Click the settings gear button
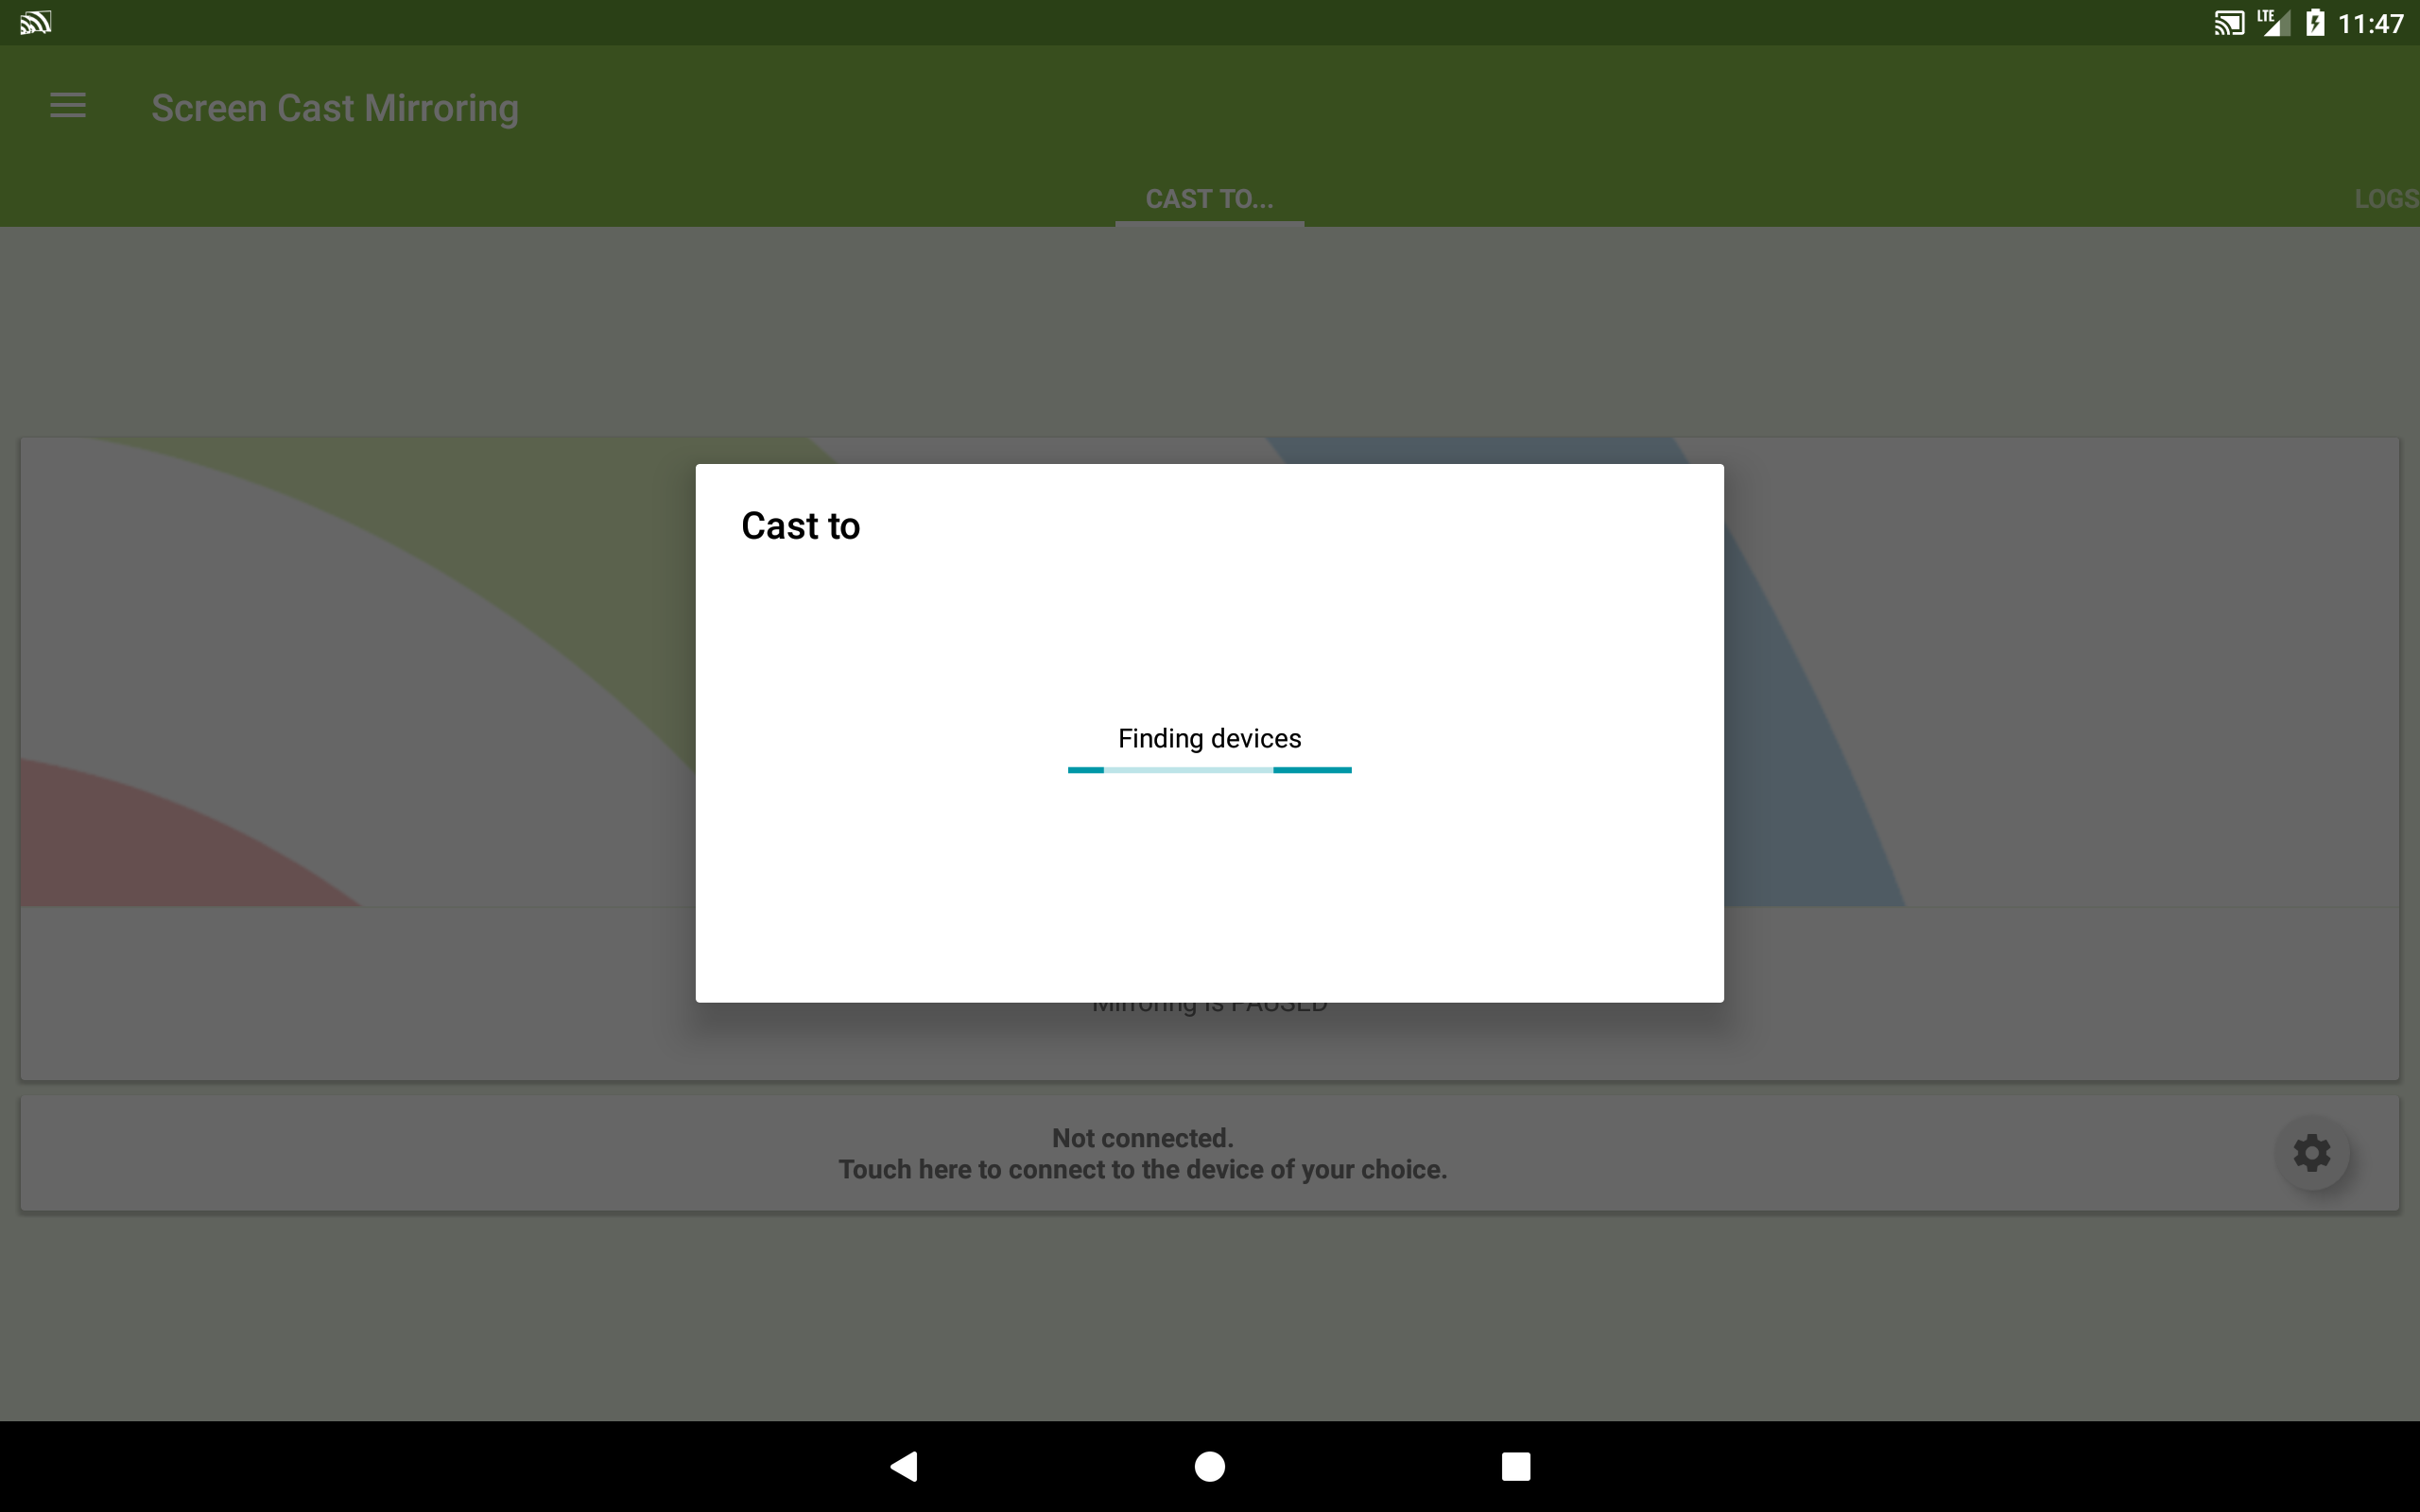The height and width of the screenshot is (1512, 2420). click(x=2311, y=1153)
